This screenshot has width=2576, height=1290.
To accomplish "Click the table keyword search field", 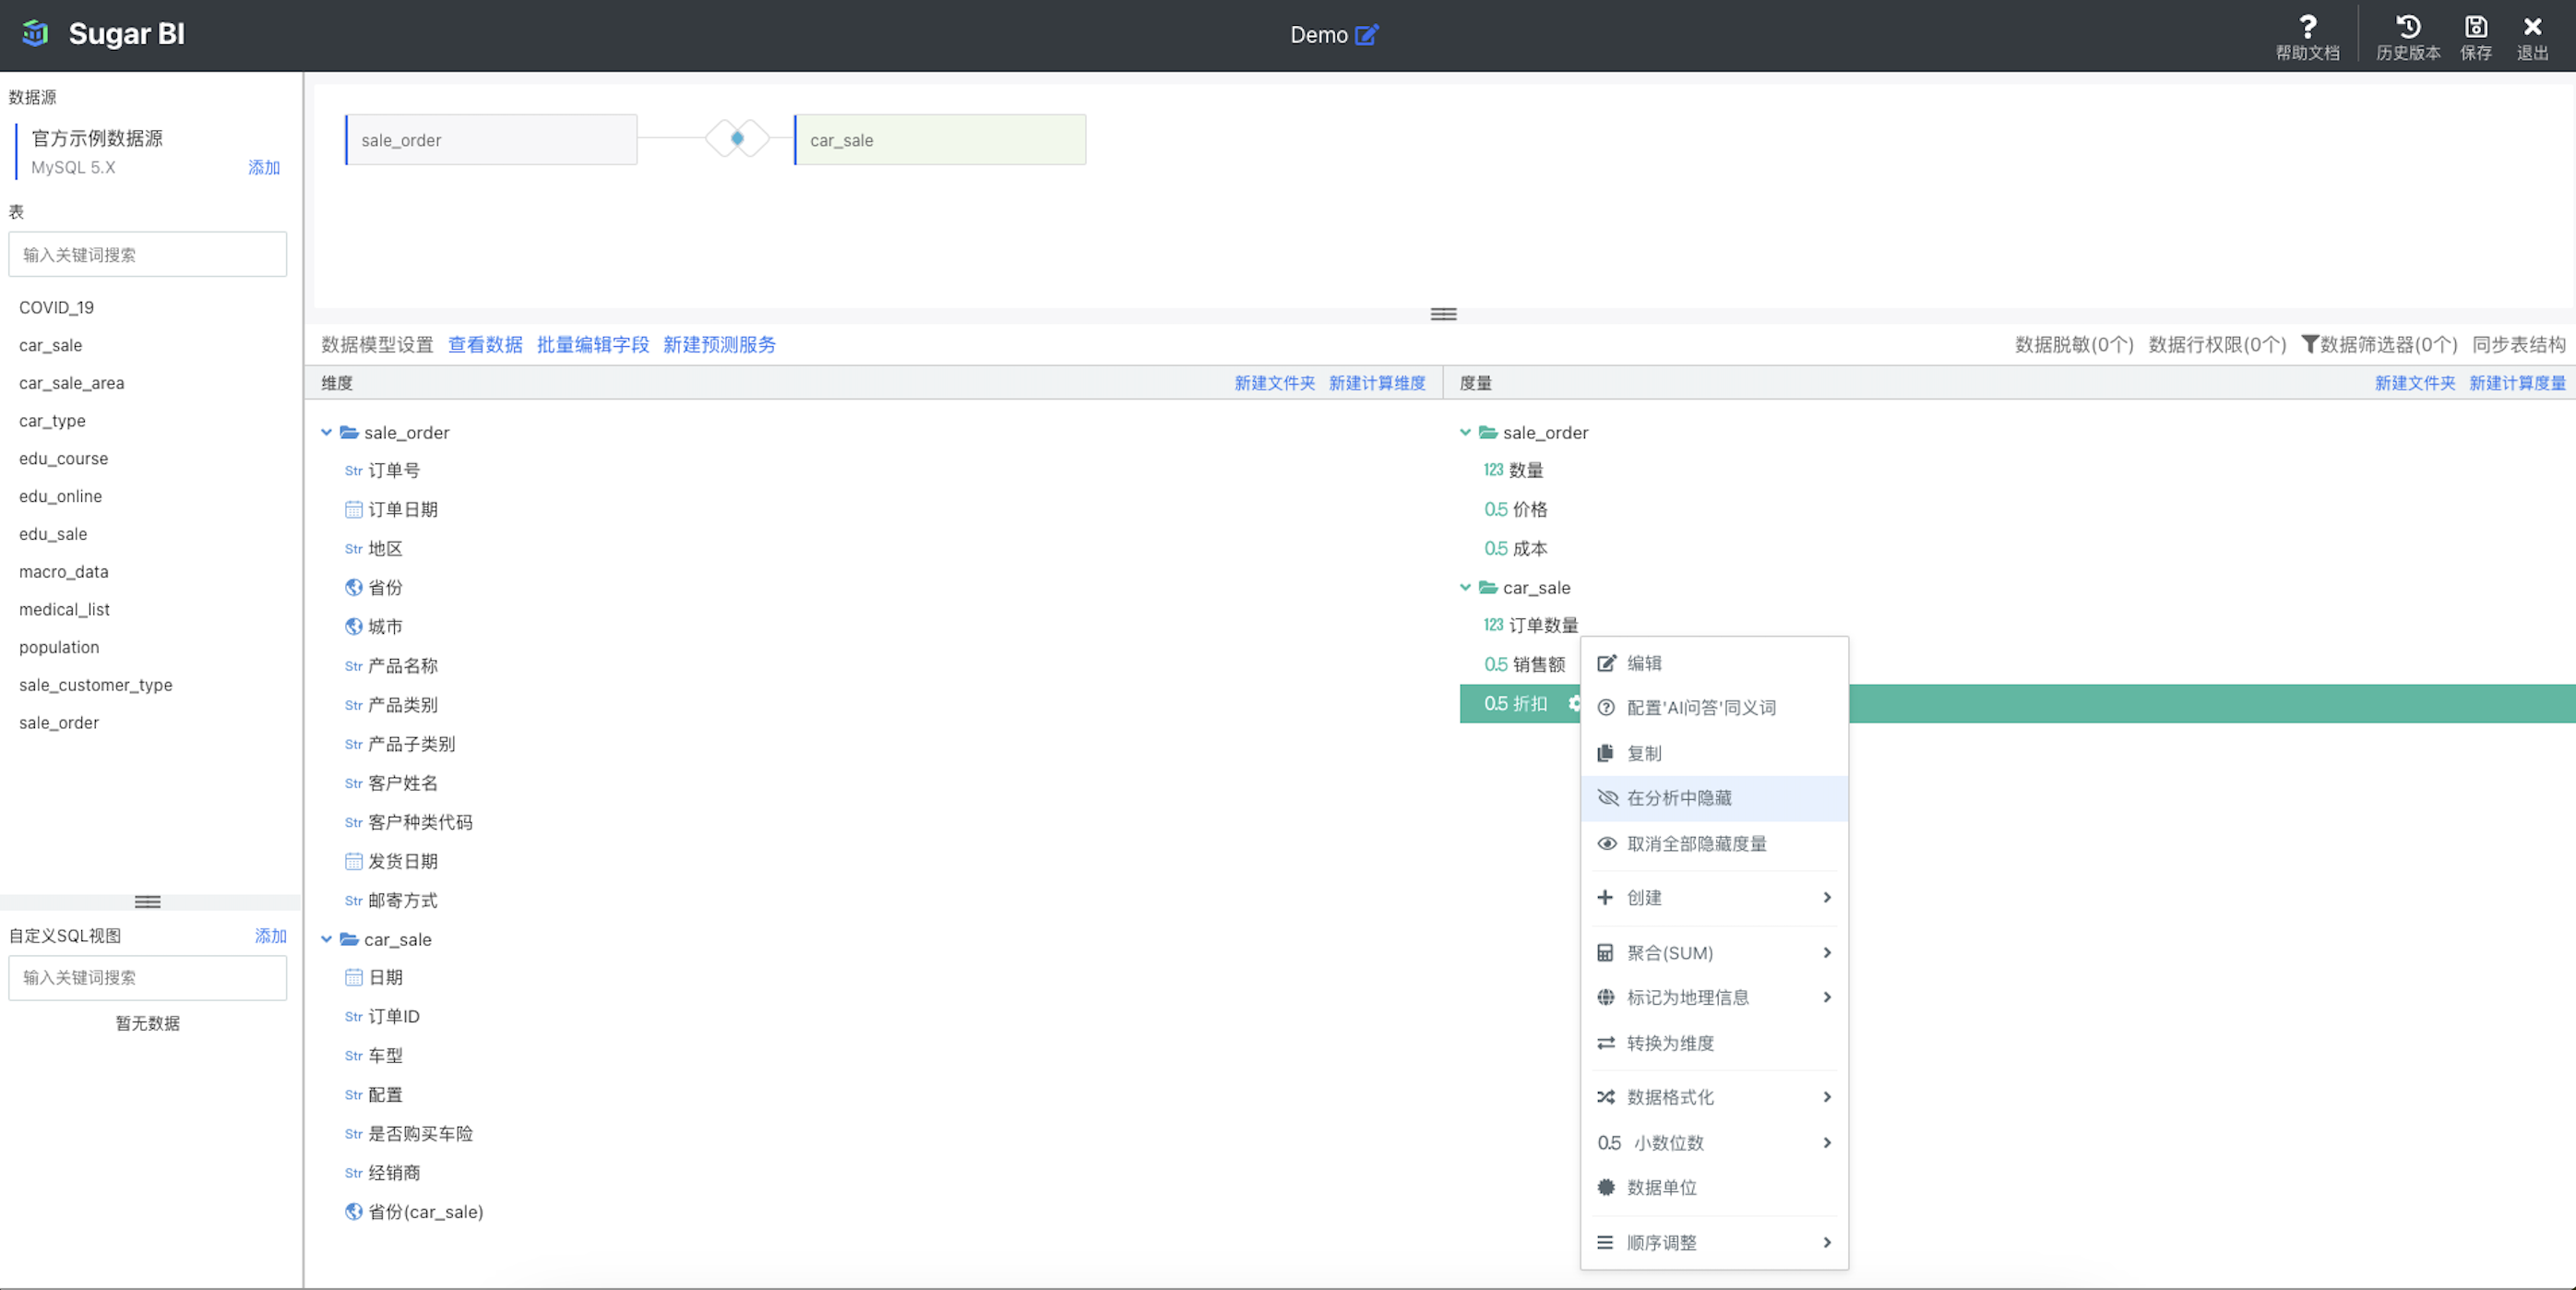I will click(x=148, y=255).
